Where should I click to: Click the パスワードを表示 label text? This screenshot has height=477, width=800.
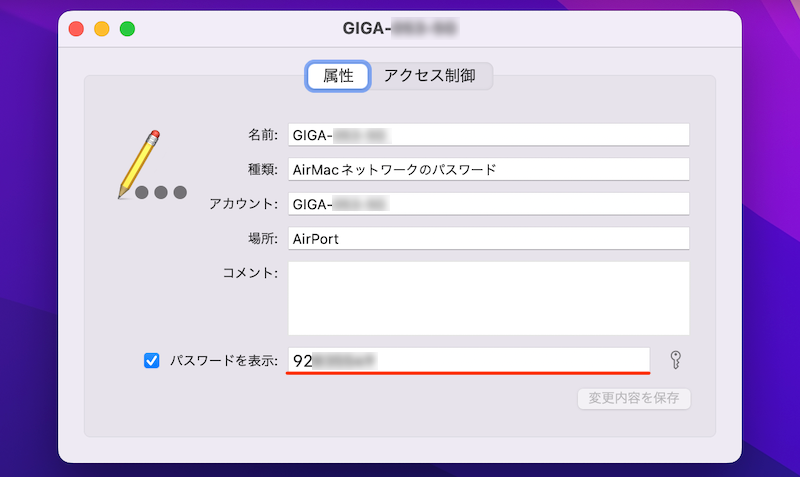pyautogui.click(x=224, y=361)
